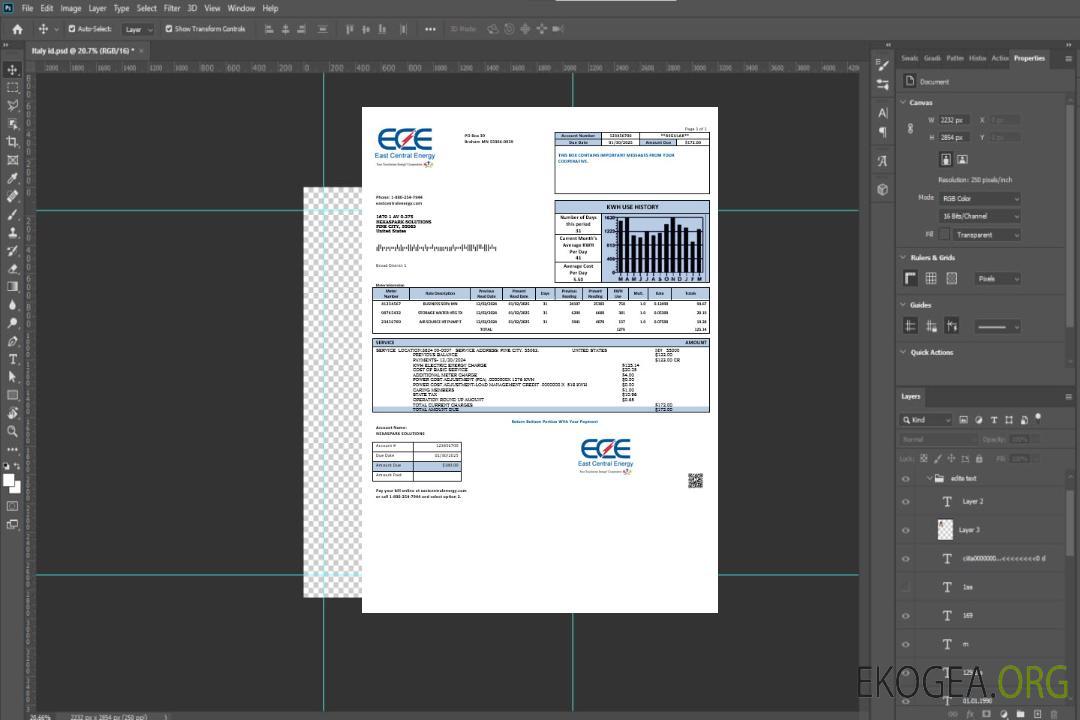Filter layers by type (T) icon
This screenshot has width=1080, height=720.
(x=994, y=420)
